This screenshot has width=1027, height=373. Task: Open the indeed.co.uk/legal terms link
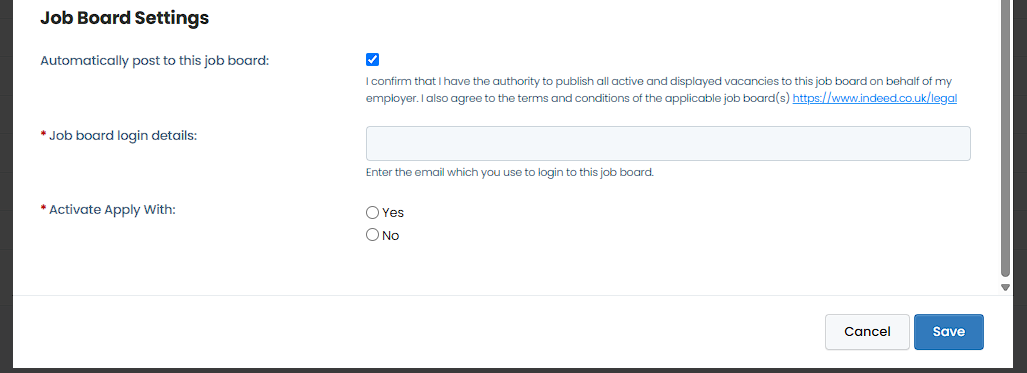[875, 98]
